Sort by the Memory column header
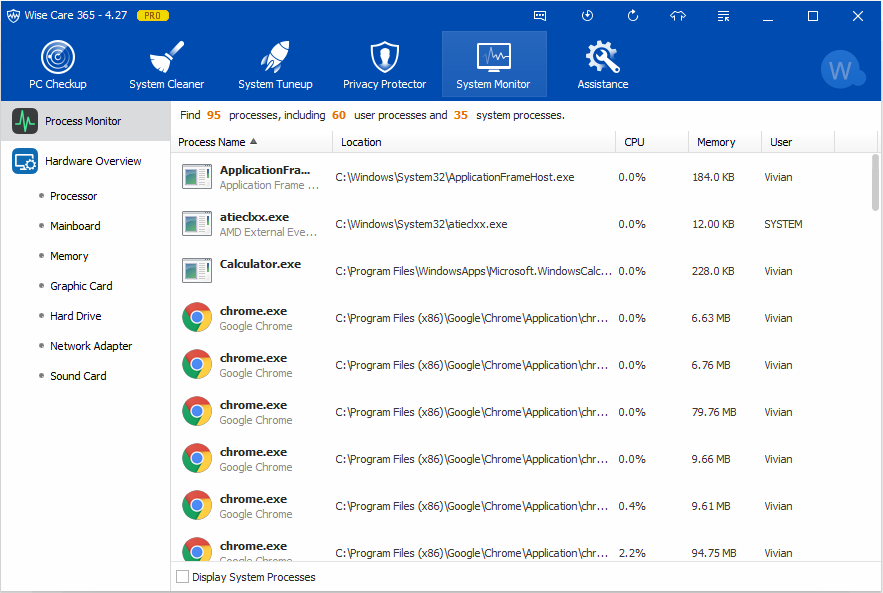883x593 pixels. click(725, 142)
